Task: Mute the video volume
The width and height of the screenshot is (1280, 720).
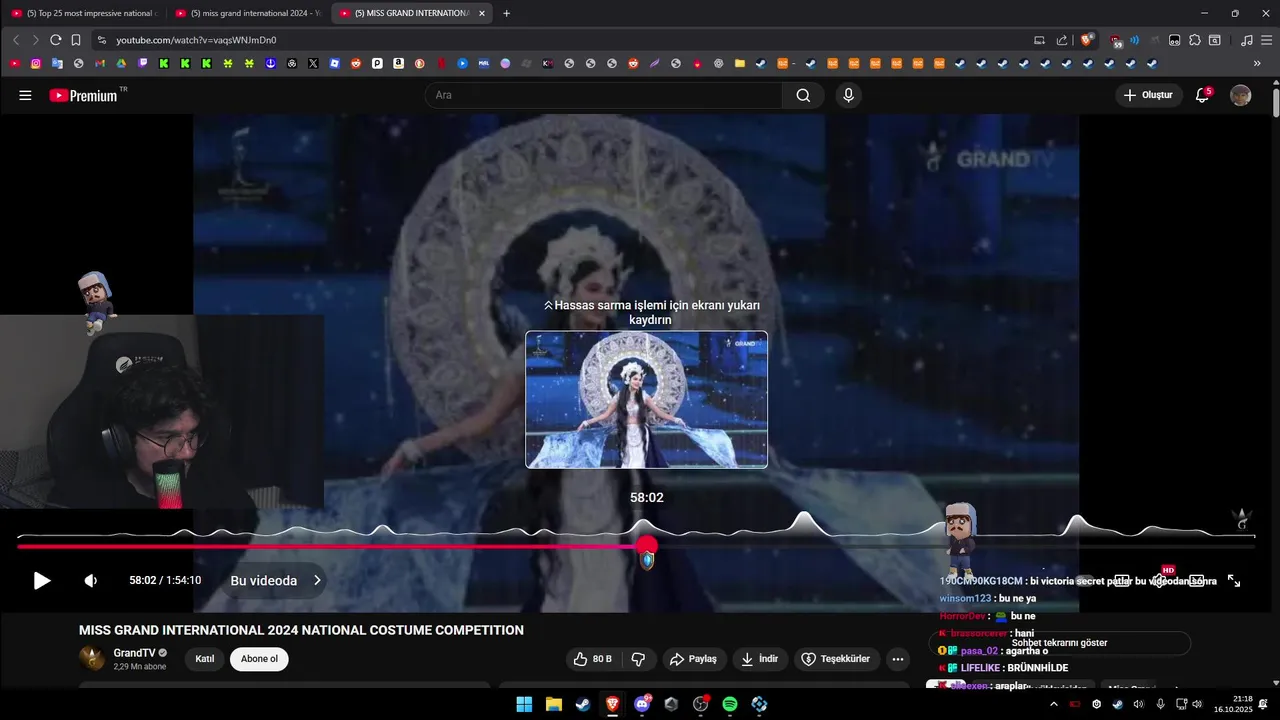Action: tap(91, 581)
